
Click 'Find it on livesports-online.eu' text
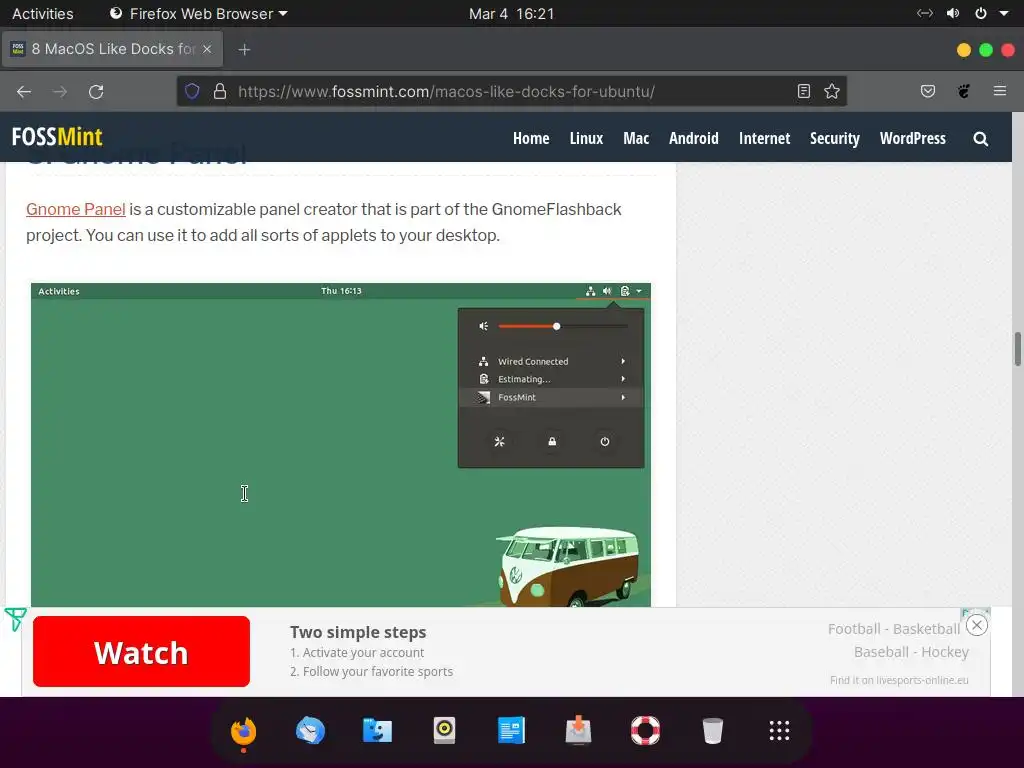point(899,680)
